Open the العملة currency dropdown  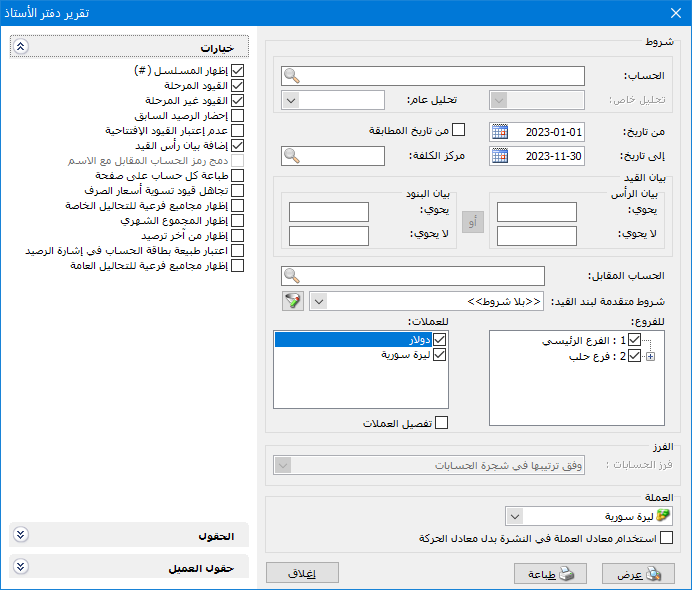[515, 515]
